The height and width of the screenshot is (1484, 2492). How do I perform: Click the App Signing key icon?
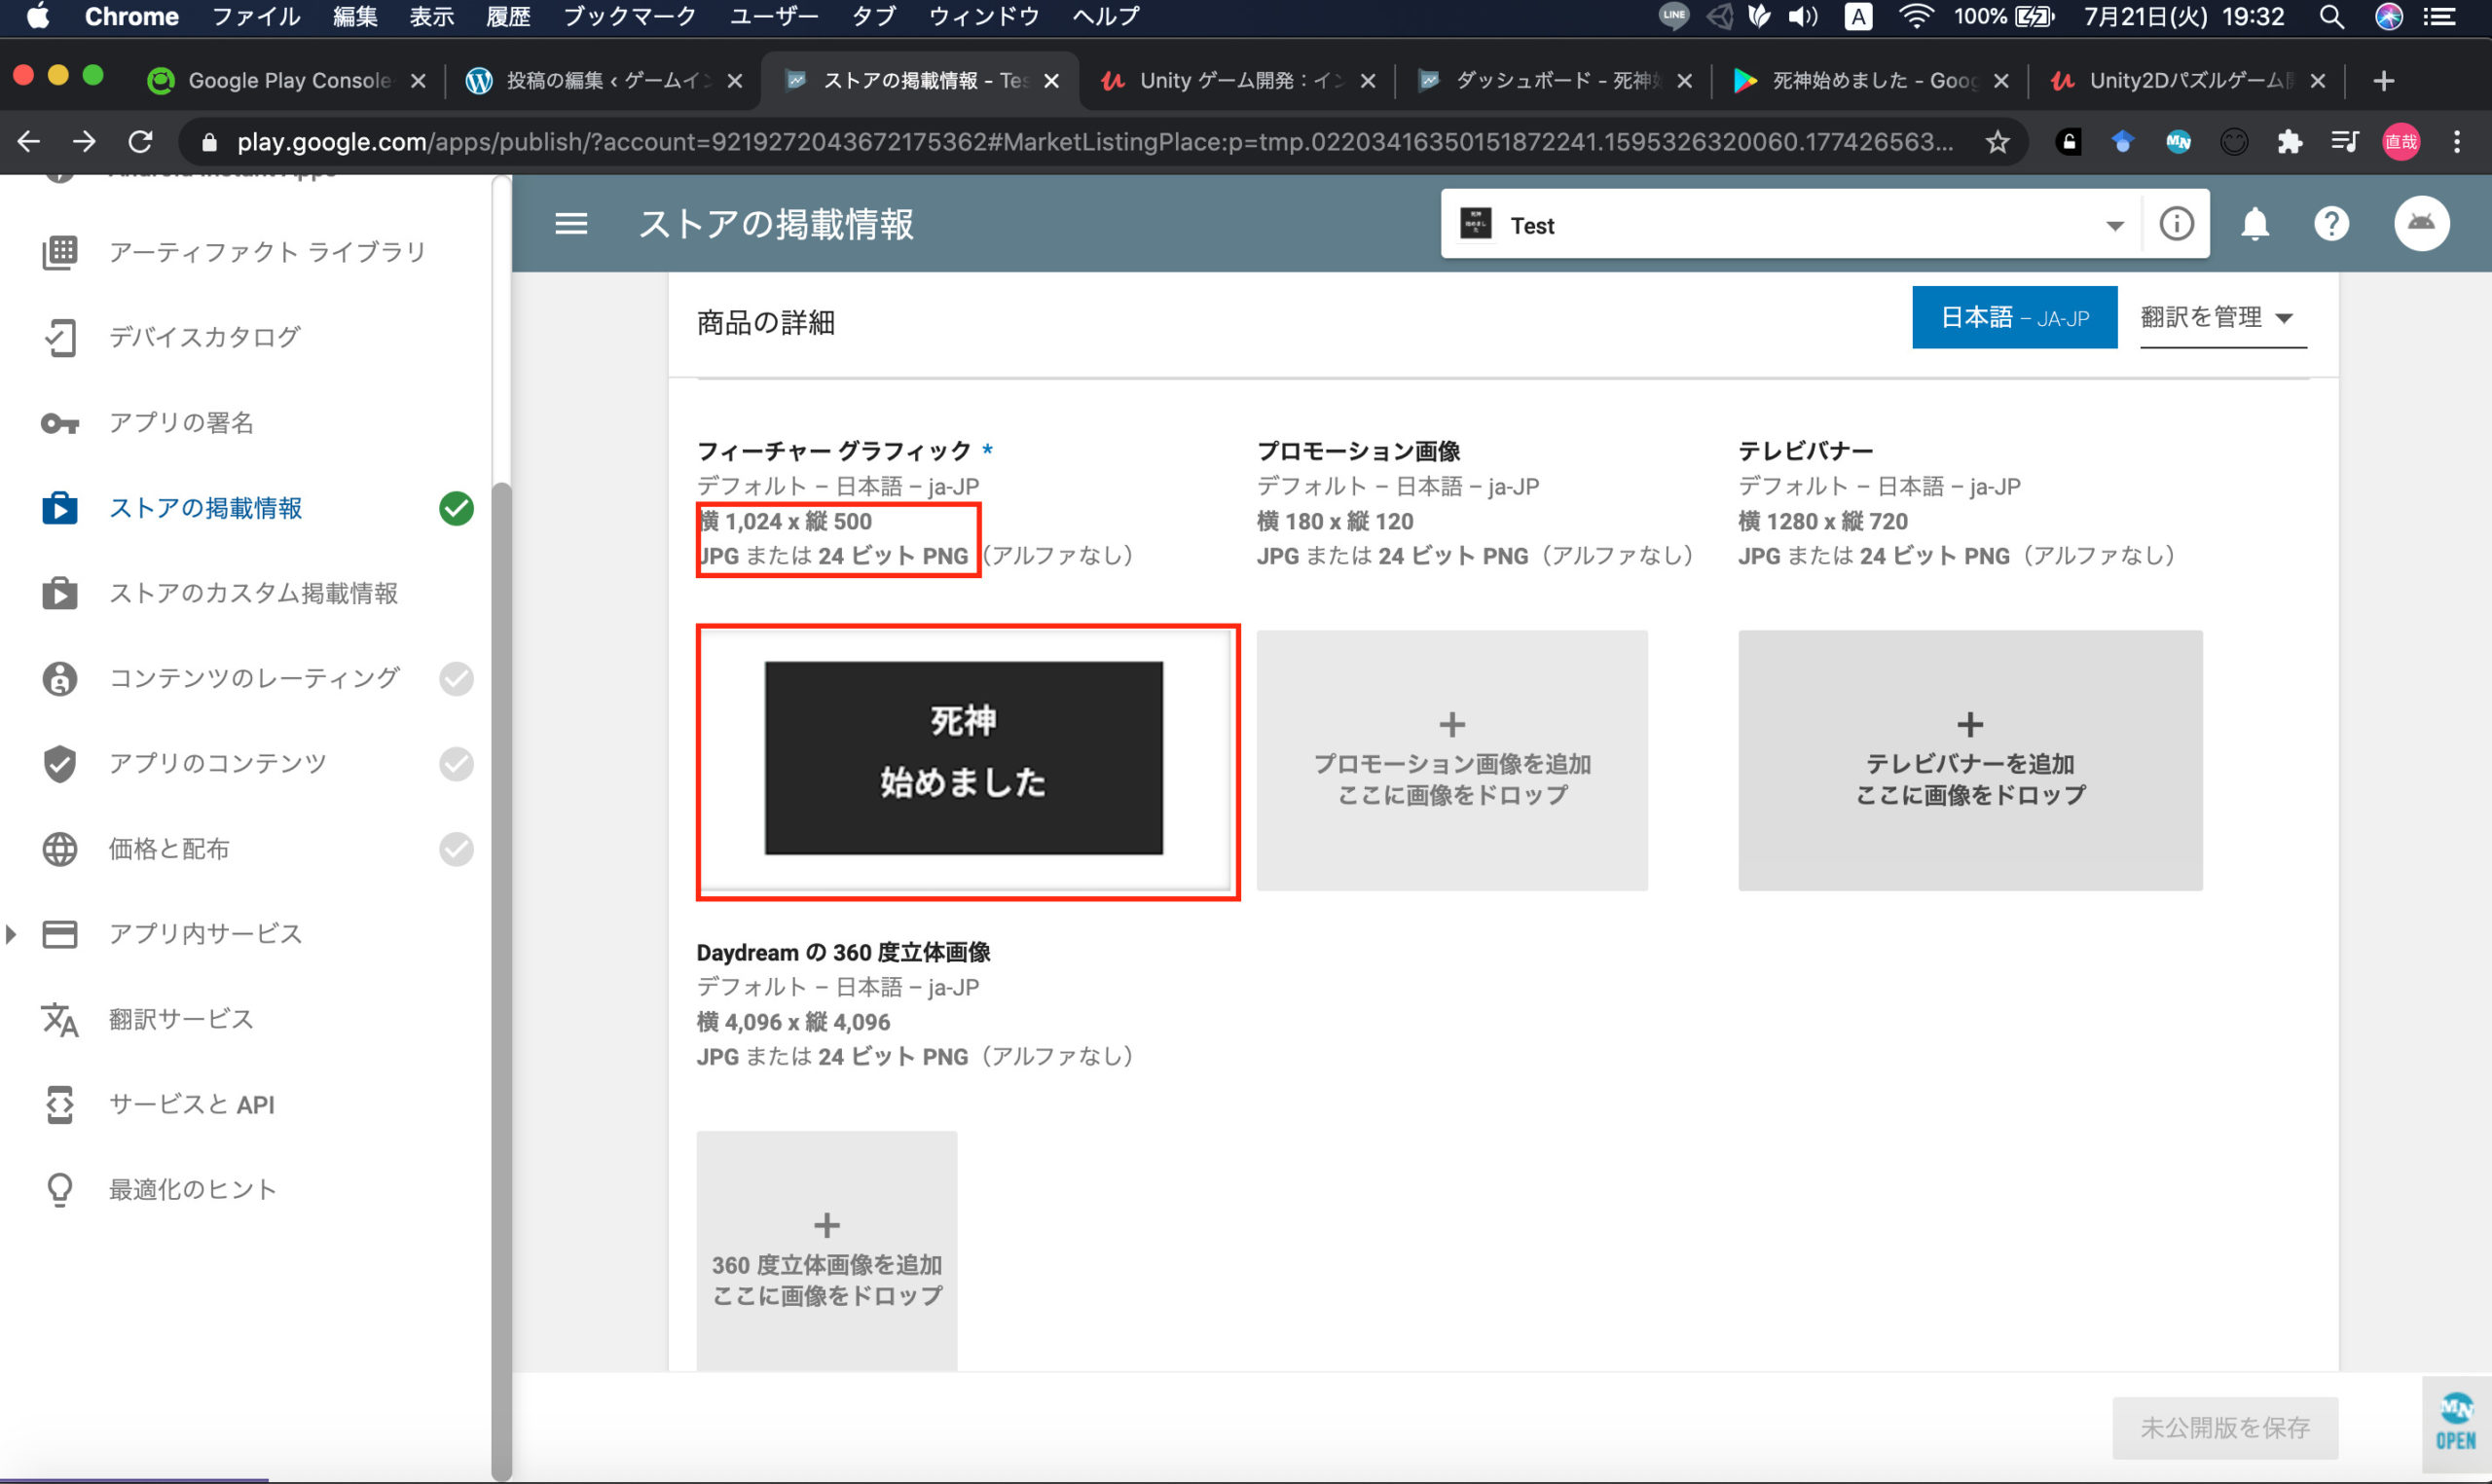60,423
